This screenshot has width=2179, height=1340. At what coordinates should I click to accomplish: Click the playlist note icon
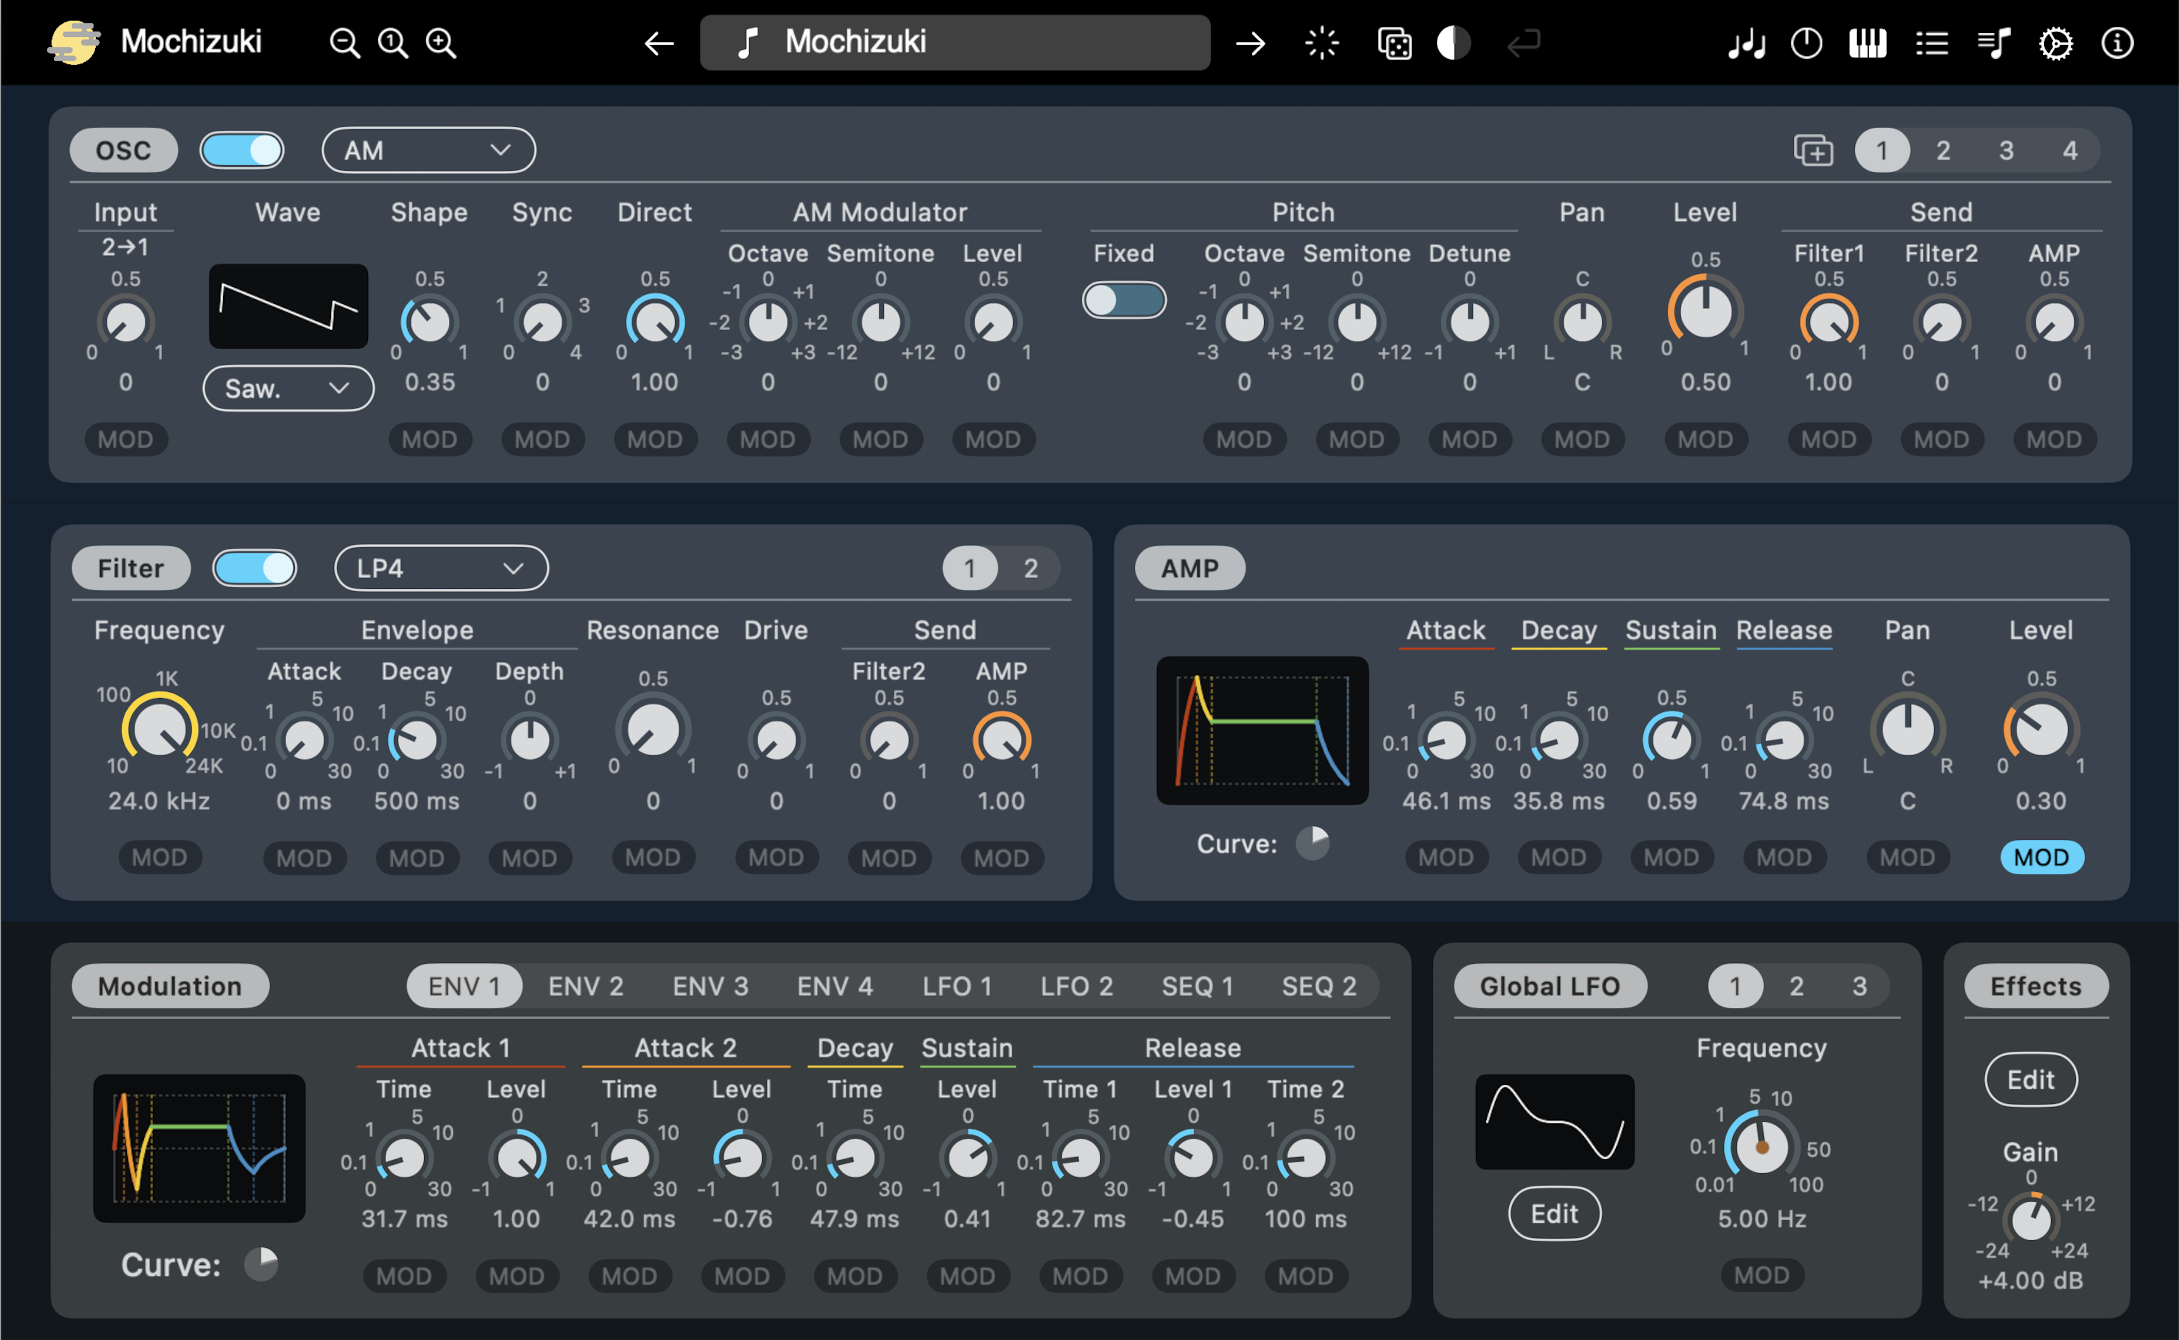coord(1993,43)
